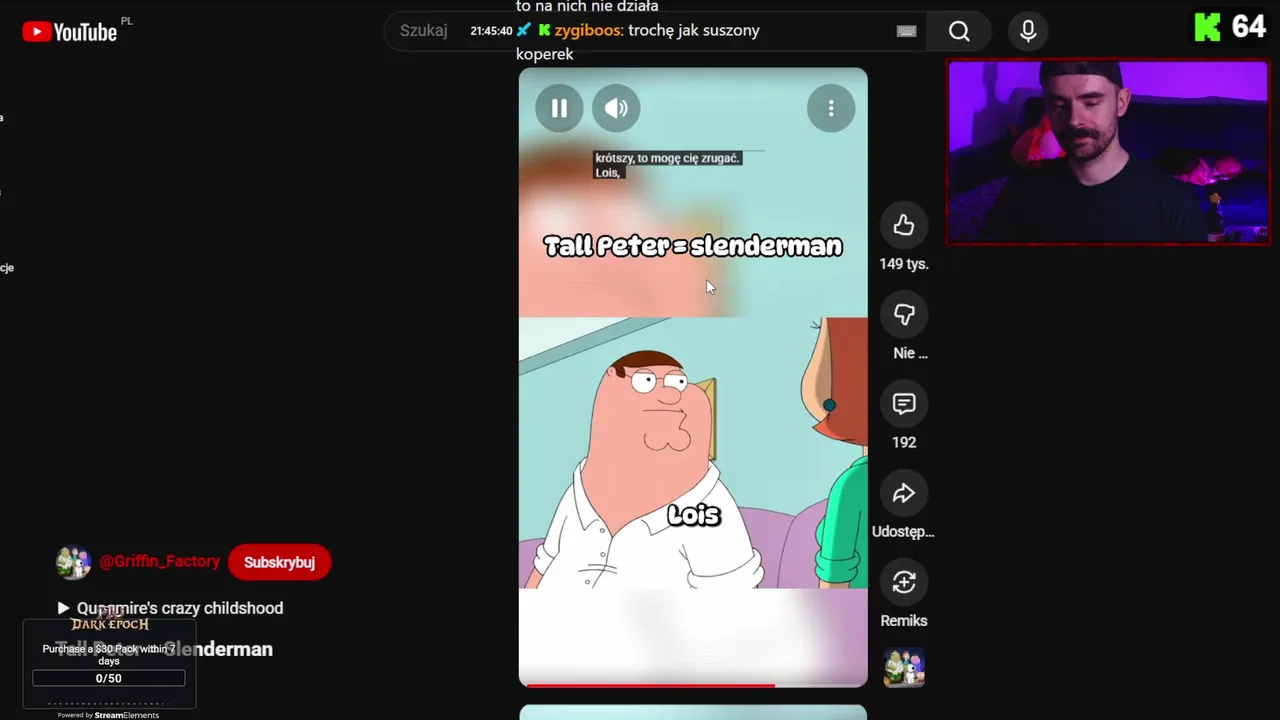Focus the Szukaj search field
Image resolution: width=1280 pixels, height=720 pixels.
pyautogui.click(x=655, y=31)
